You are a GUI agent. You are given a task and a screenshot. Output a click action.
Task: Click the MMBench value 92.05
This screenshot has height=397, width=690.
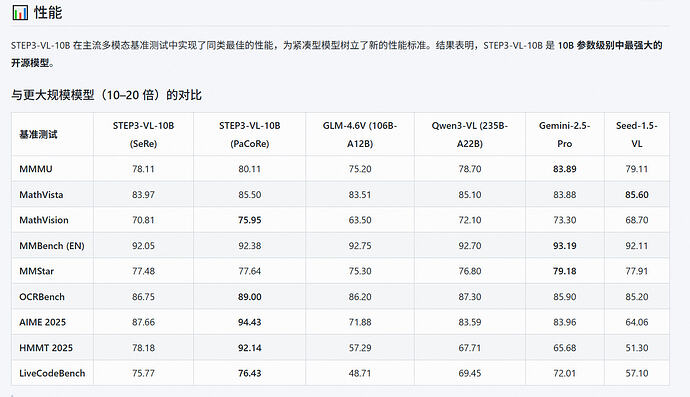click(x=143, y=246)
